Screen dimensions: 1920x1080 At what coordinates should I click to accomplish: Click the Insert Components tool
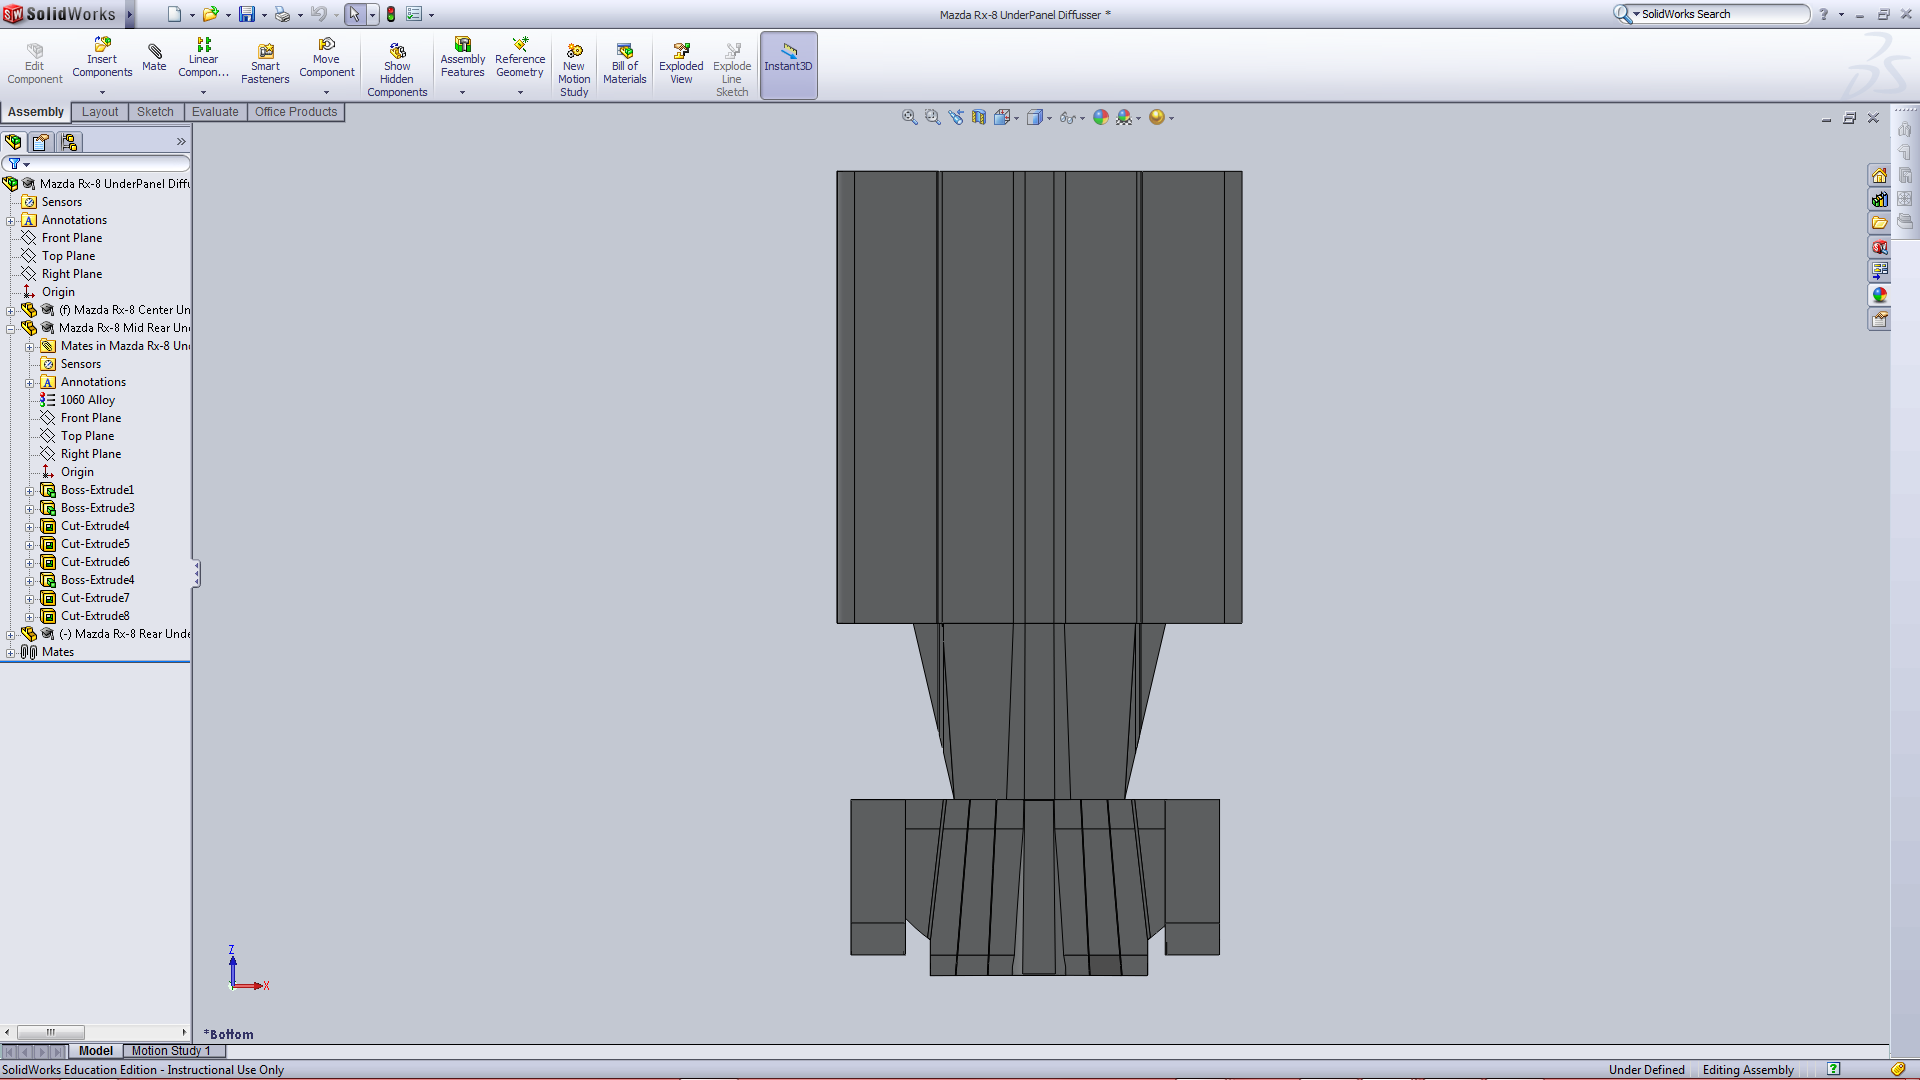[102, 58]
